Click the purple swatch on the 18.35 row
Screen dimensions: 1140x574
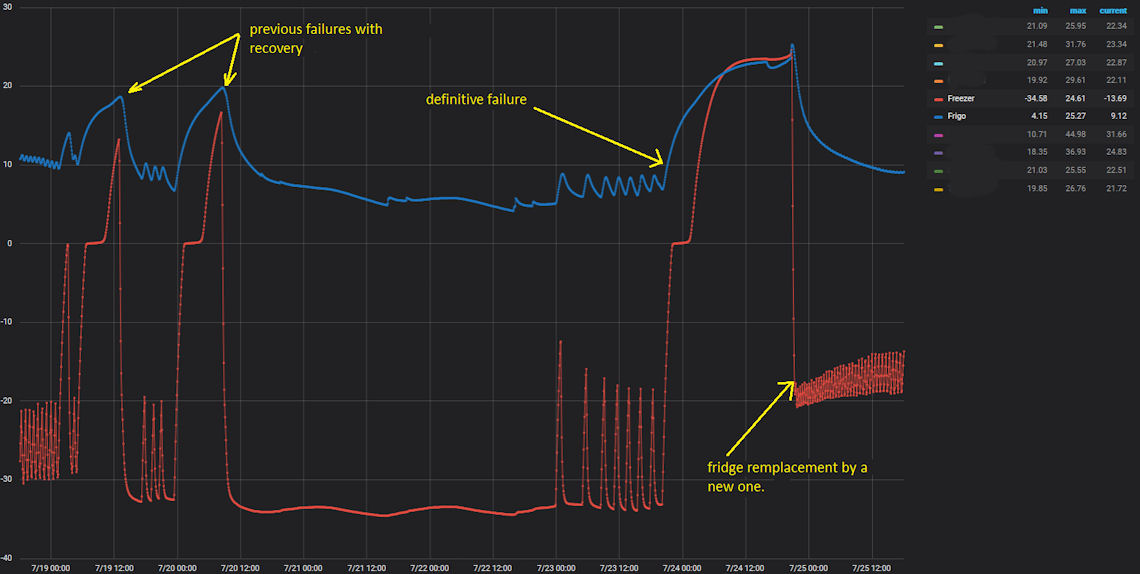click(938, 153)
